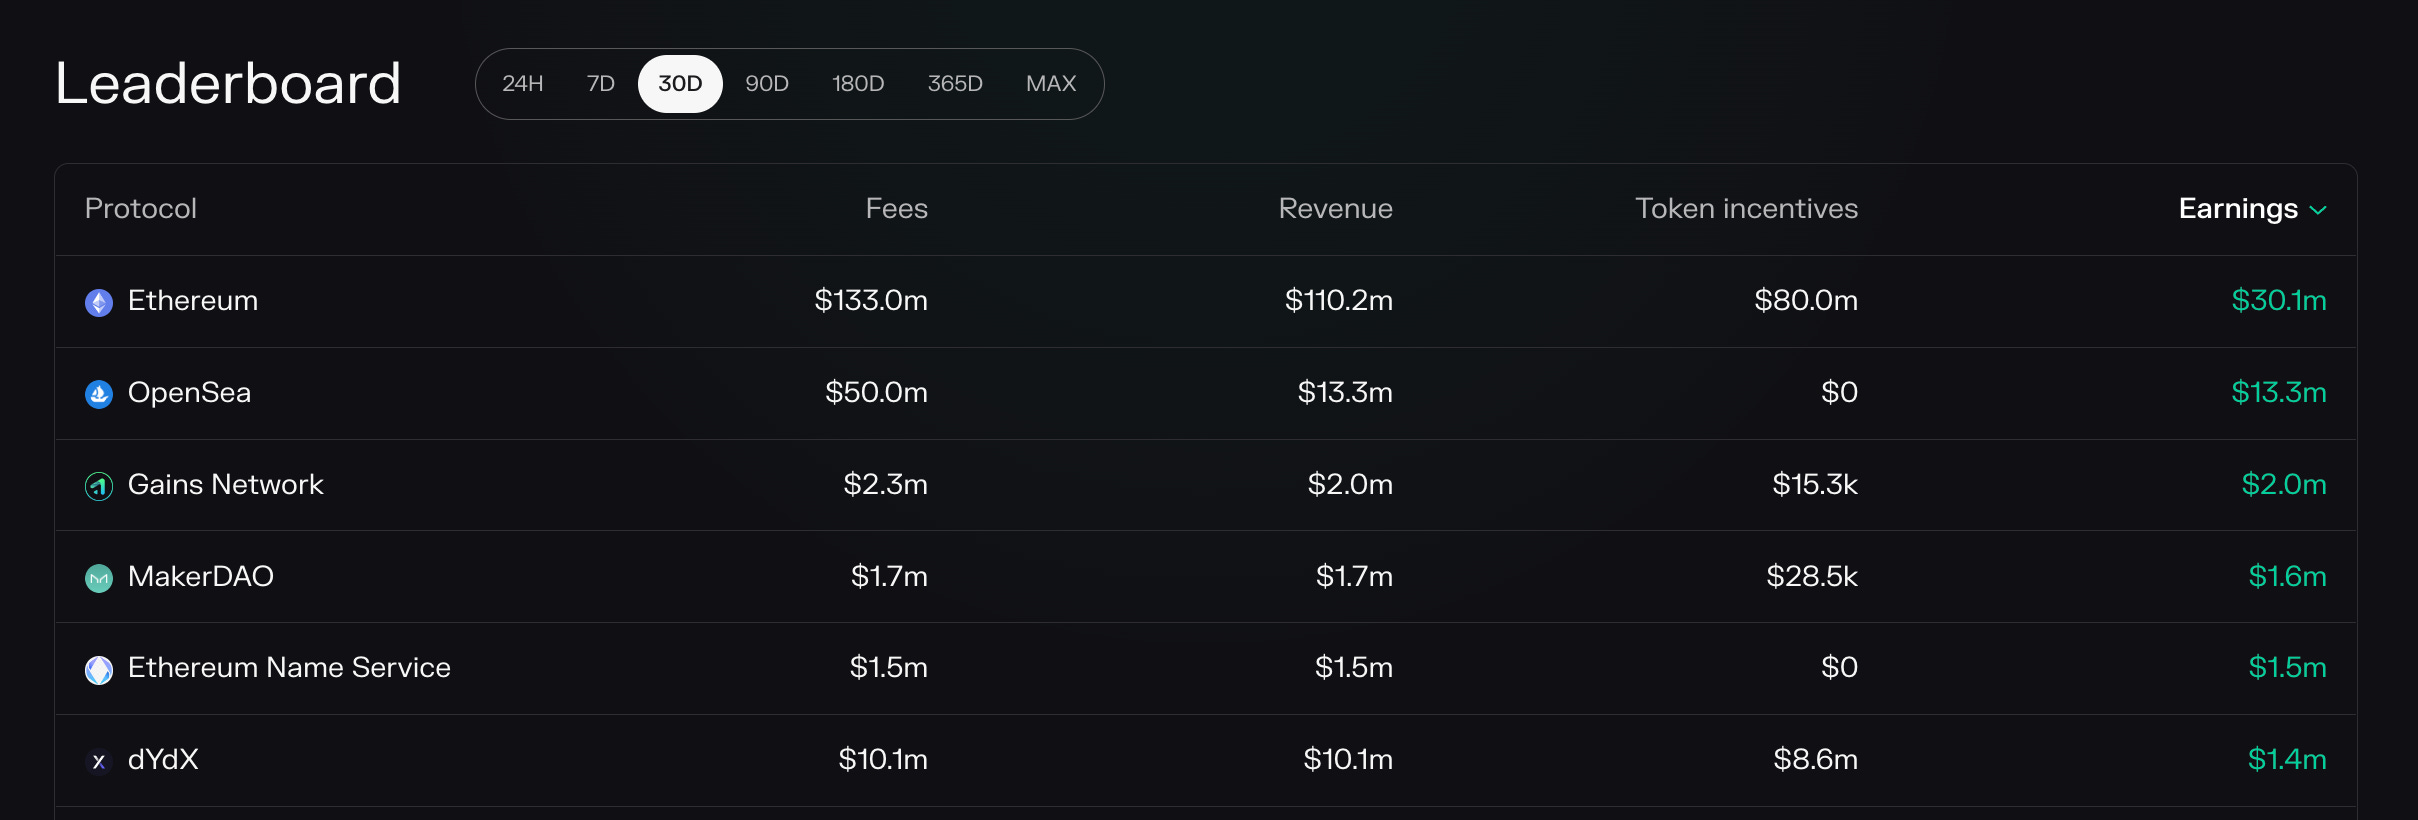This screenshot has width=2418, height=820.
Task: Sort by the Protocol column header
Action: coord(141,208)
